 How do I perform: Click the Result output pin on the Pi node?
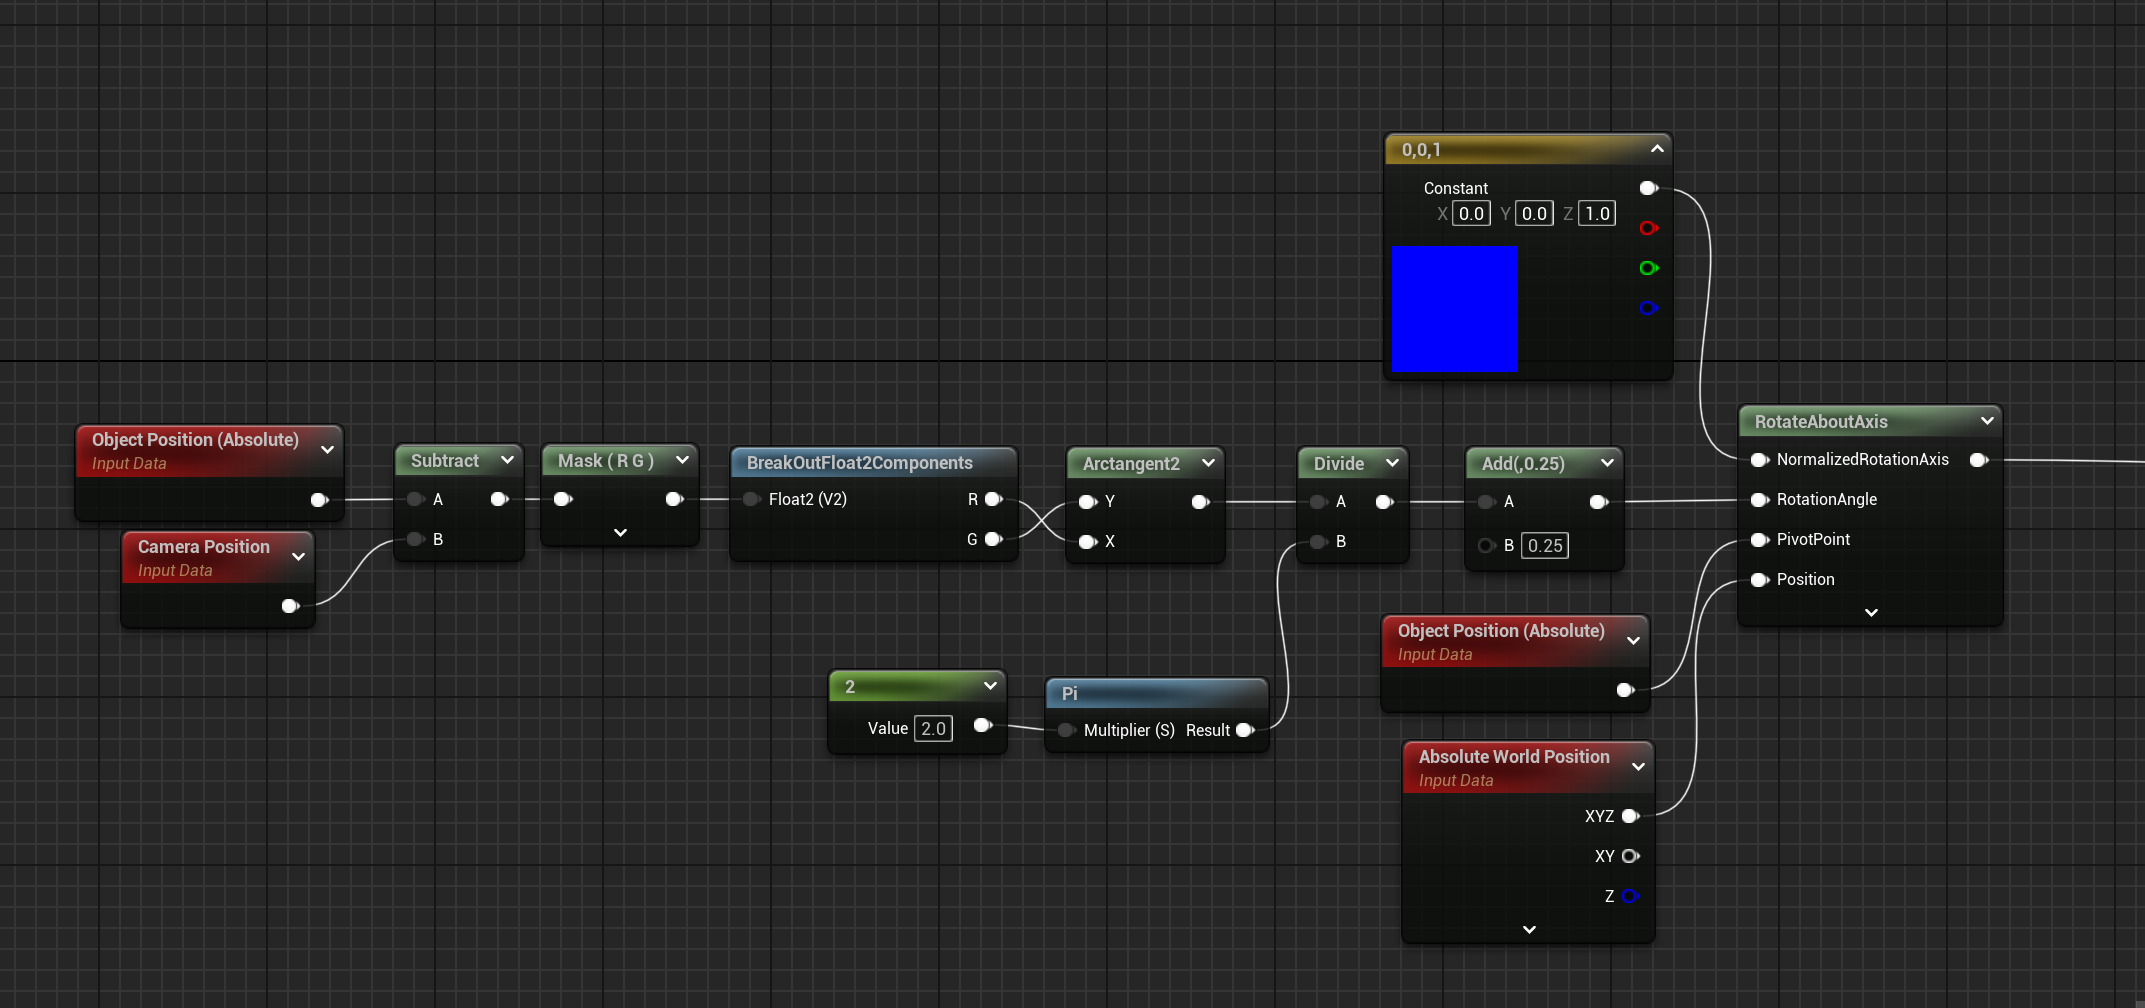[x=1246, y=730]
